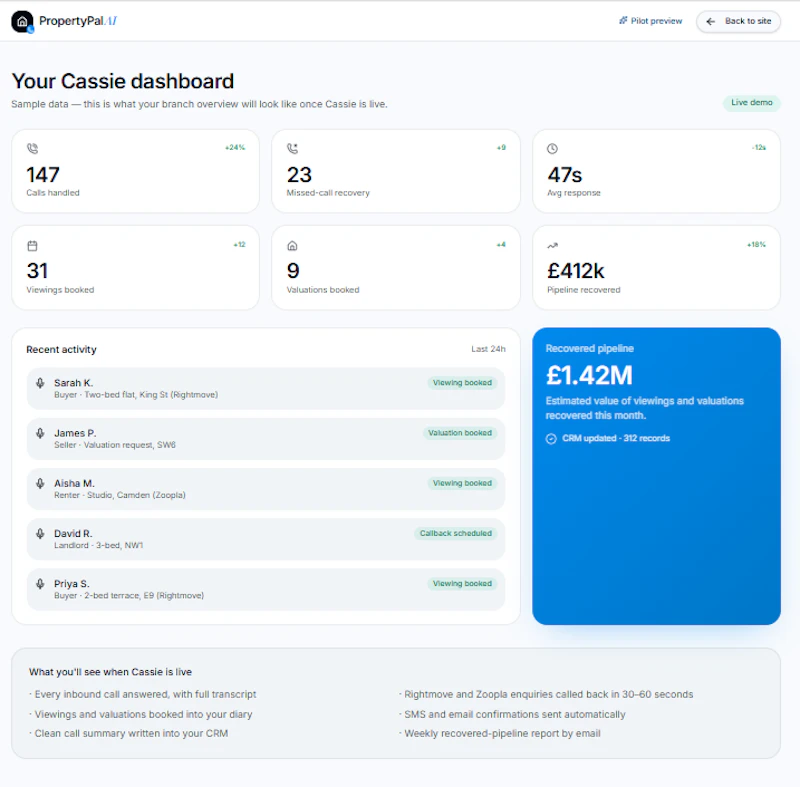Click the Recent activity heading
The image size is (800, 787).
(x=61, y=349)
